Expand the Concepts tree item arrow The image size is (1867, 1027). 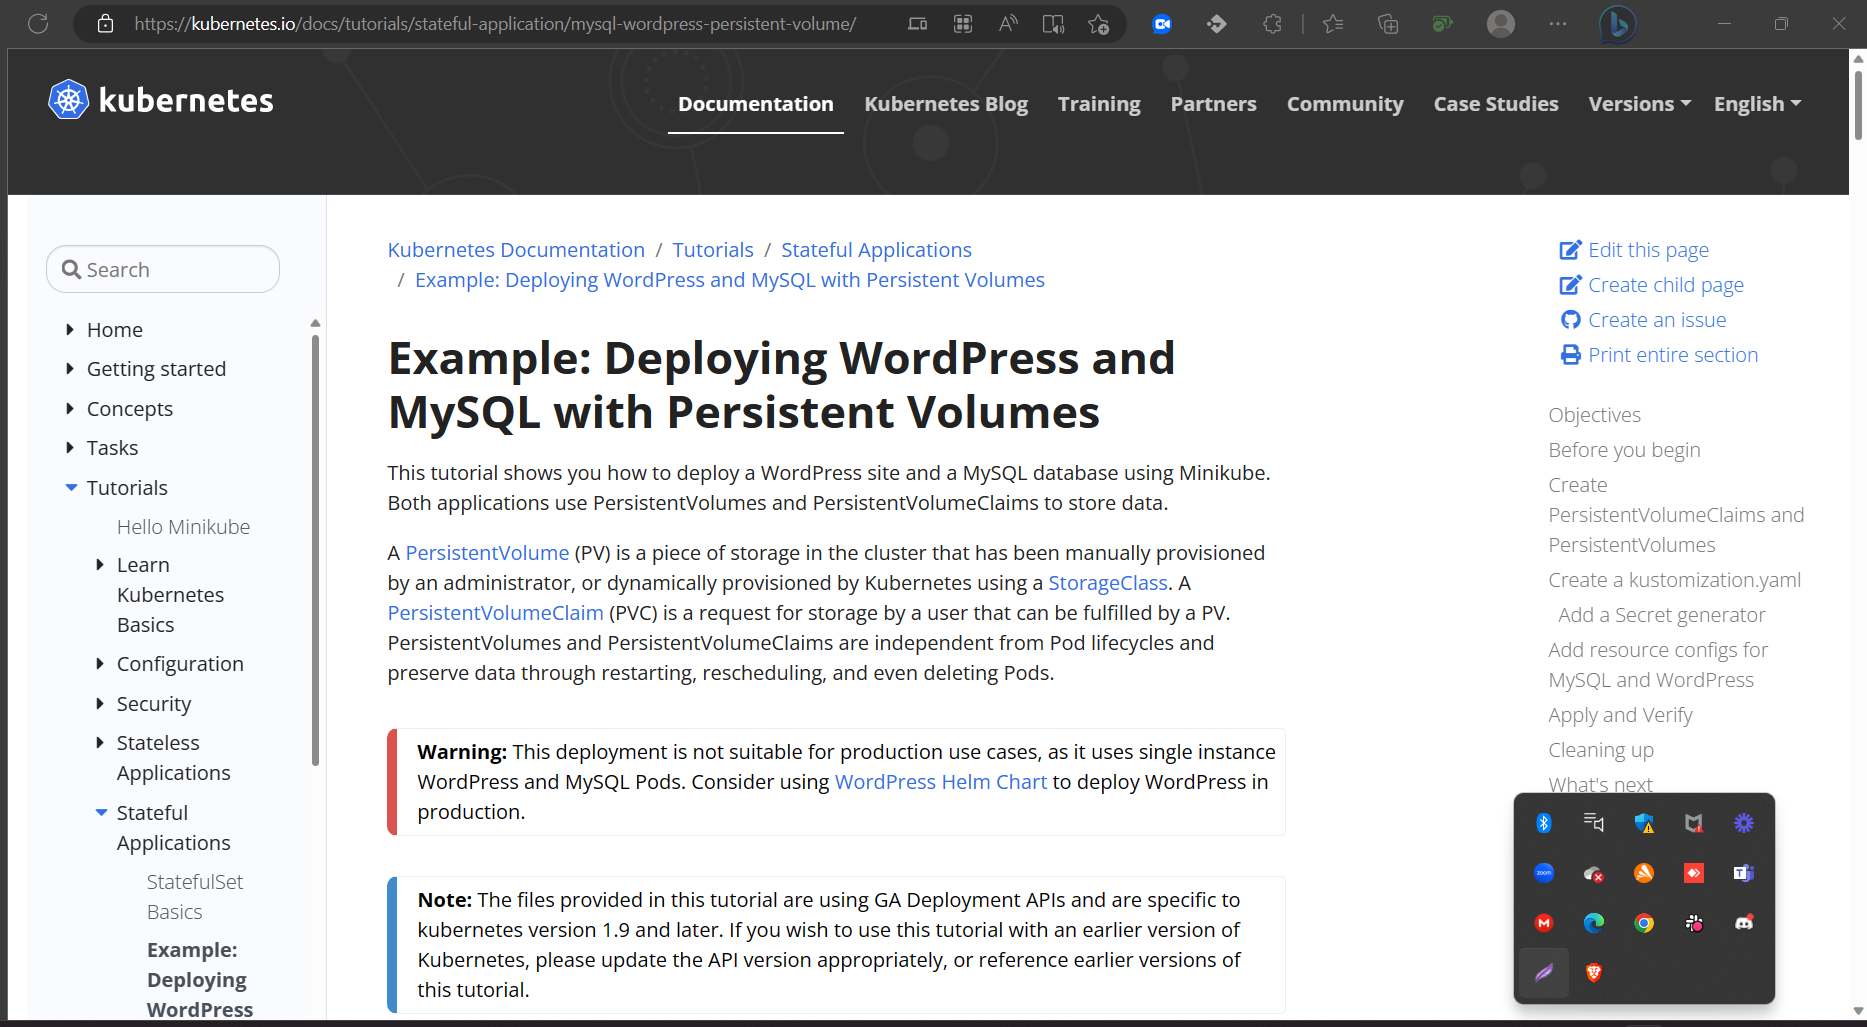pos(70,408)
